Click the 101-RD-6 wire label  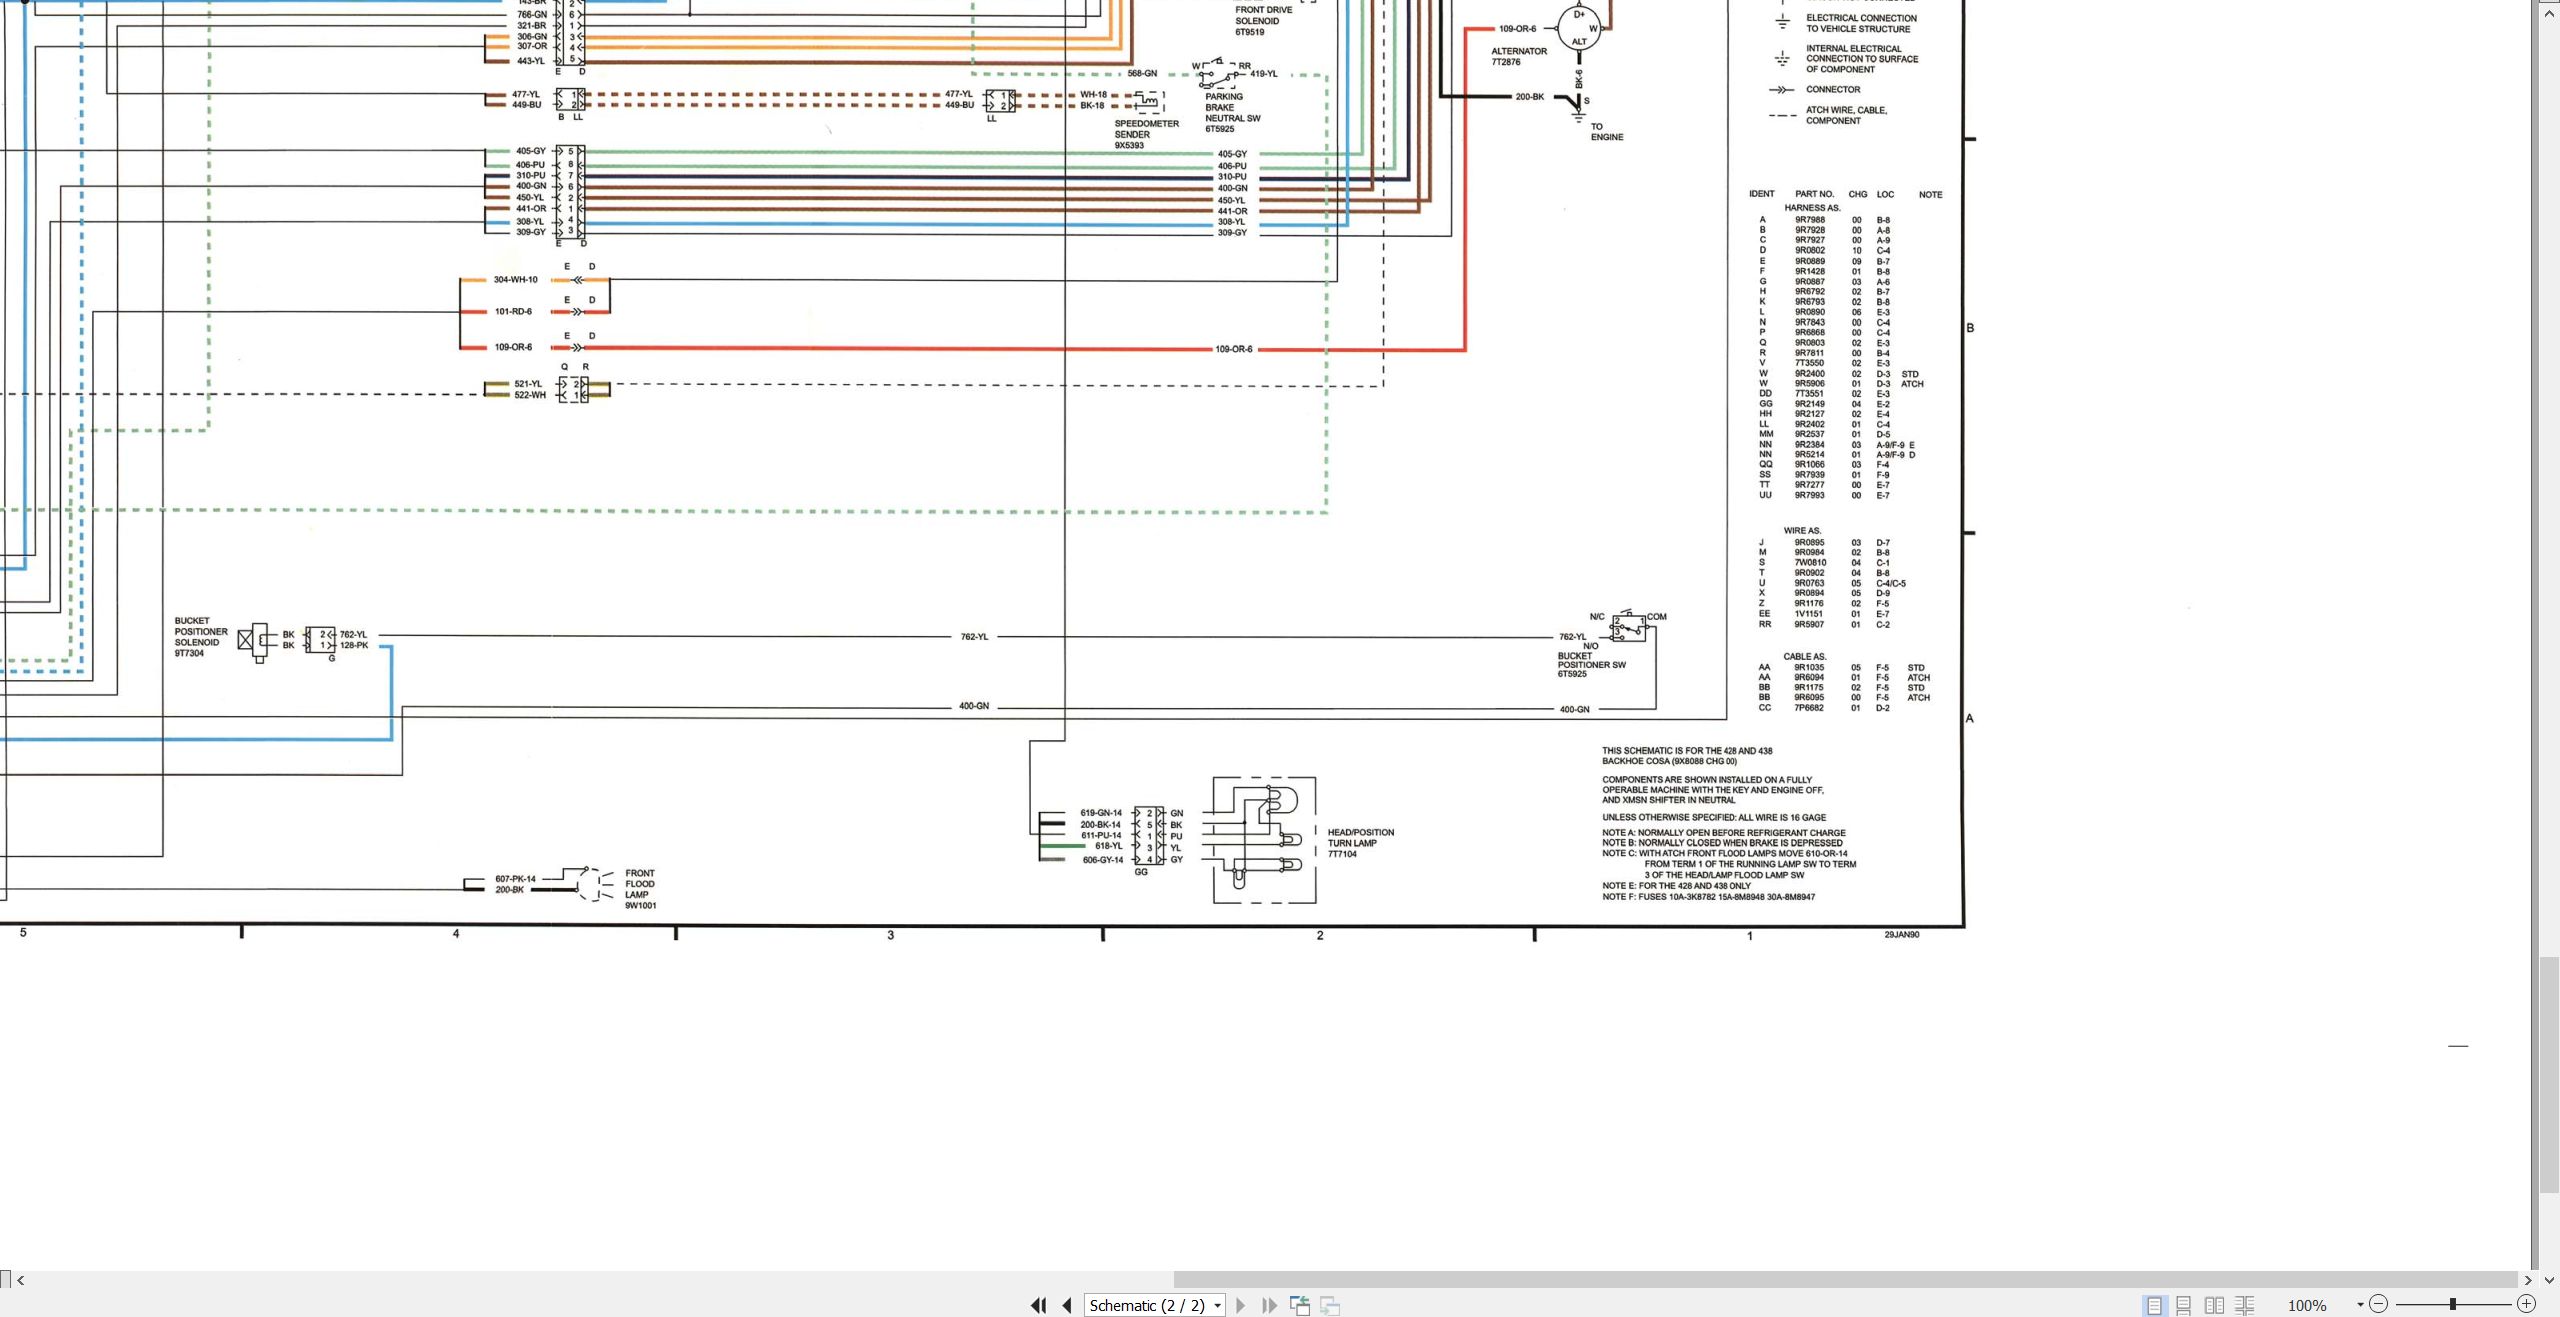(513, 312)
